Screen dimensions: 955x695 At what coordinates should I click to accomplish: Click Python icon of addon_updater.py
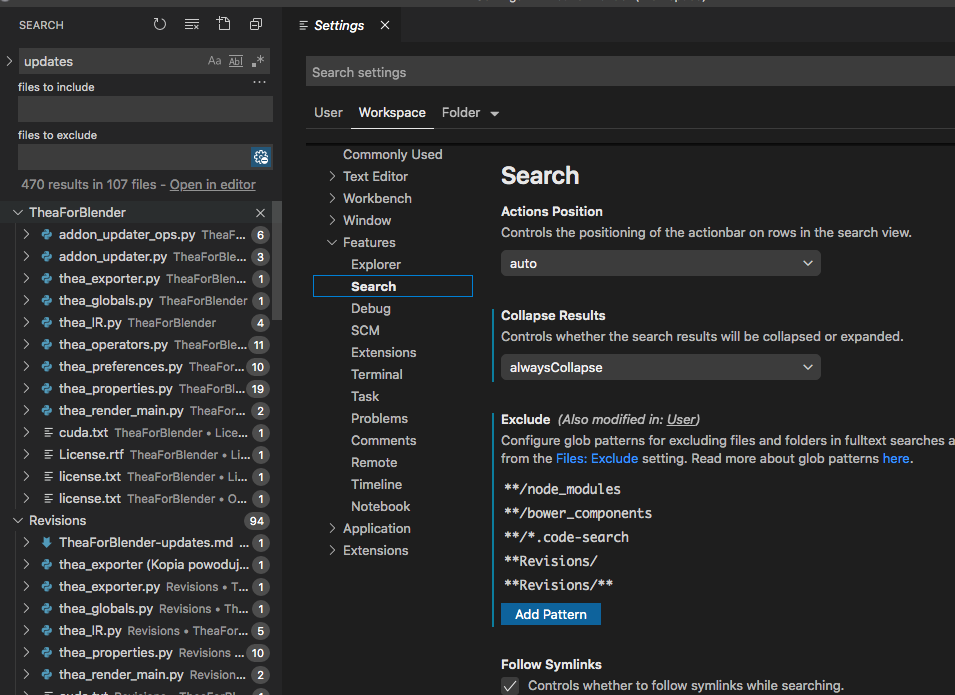(x=46, y=256)
